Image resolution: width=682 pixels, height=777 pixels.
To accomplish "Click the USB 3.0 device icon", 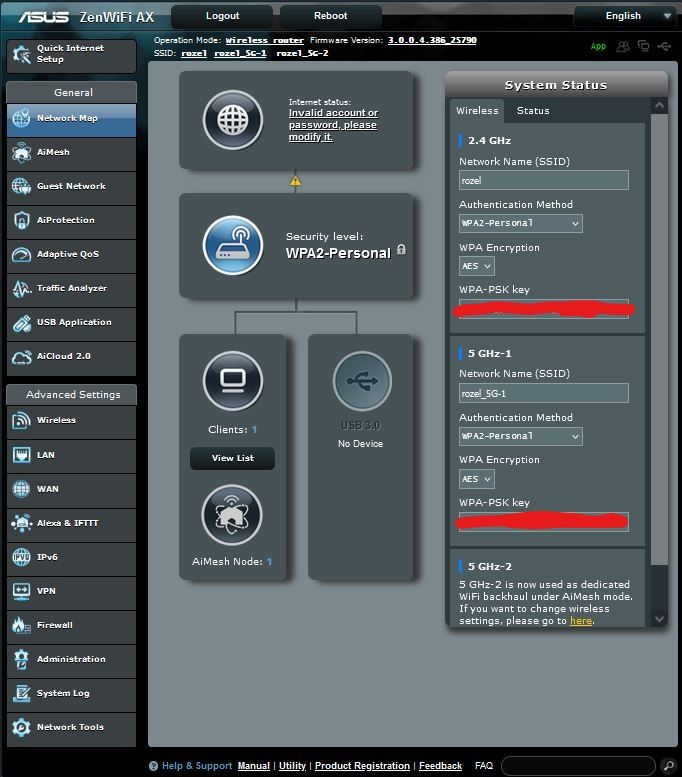I will pos(362,381).
